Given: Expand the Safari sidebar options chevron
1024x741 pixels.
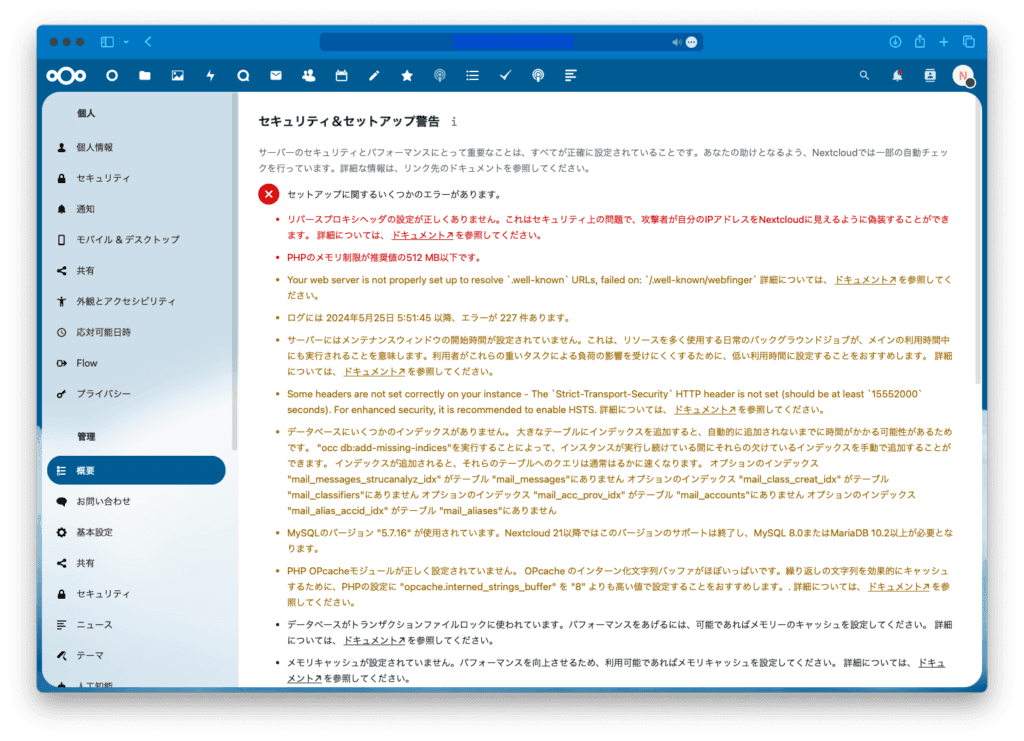Looking at the screenshot, I should click(x=126, y=42).
